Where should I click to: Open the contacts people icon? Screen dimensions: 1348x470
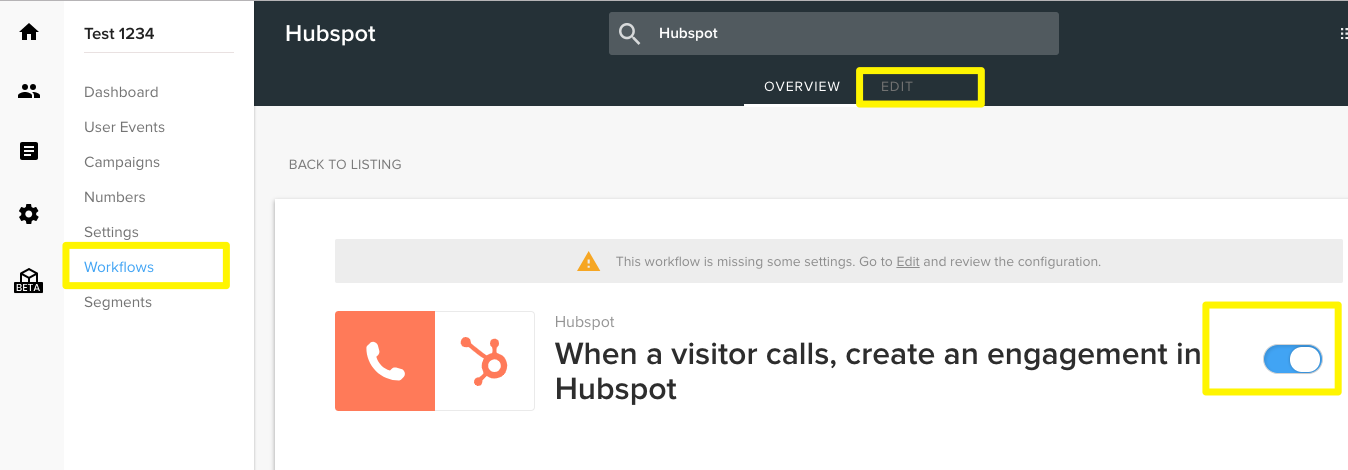pyautogui.click(x=29, y=92)
